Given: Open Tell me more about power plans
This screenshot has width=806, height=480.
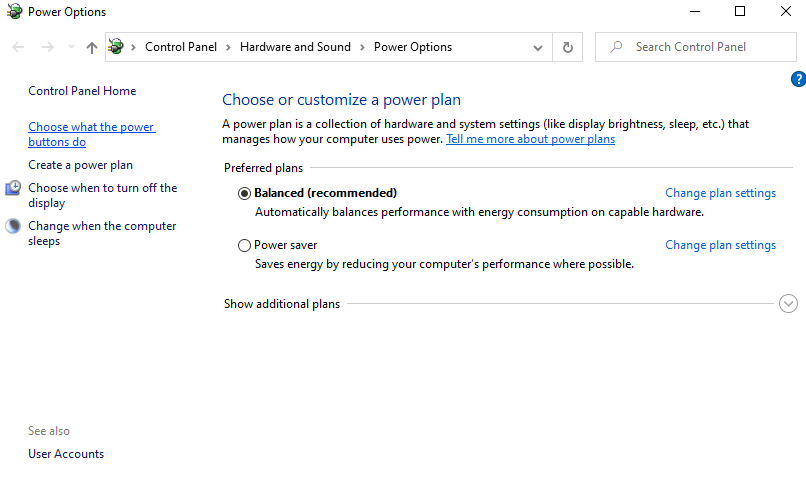Looking at the screenshot, I should coord(530,139).
